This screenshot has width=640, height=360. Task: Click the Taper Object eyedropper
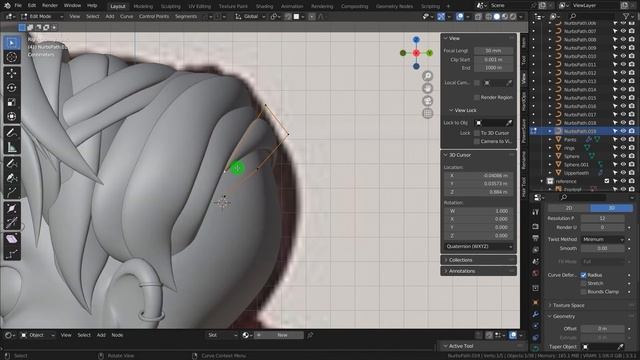pyautogui.click(x=620, y=347)
